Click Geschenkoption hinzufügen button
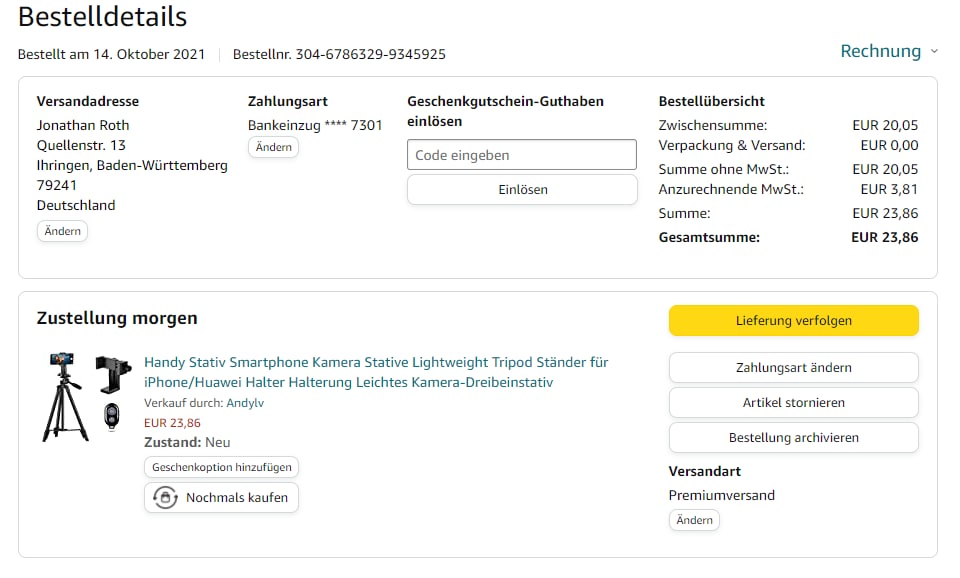Viewport: 960px width, 578px height. [x=221, y=467]
